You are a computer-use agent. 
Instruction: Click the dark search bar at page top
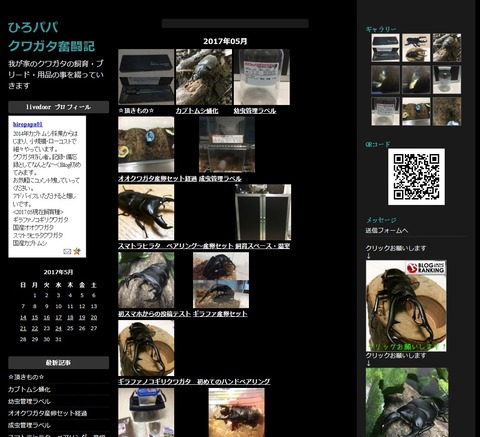click(235, 23)
